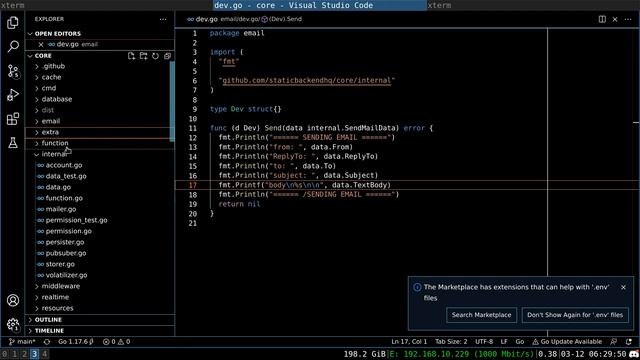Viewport: 640px width, 360px height.
Task: Click the explorer sidebar scrollbar
Action: pyautogui.click(x=172, y=101)
